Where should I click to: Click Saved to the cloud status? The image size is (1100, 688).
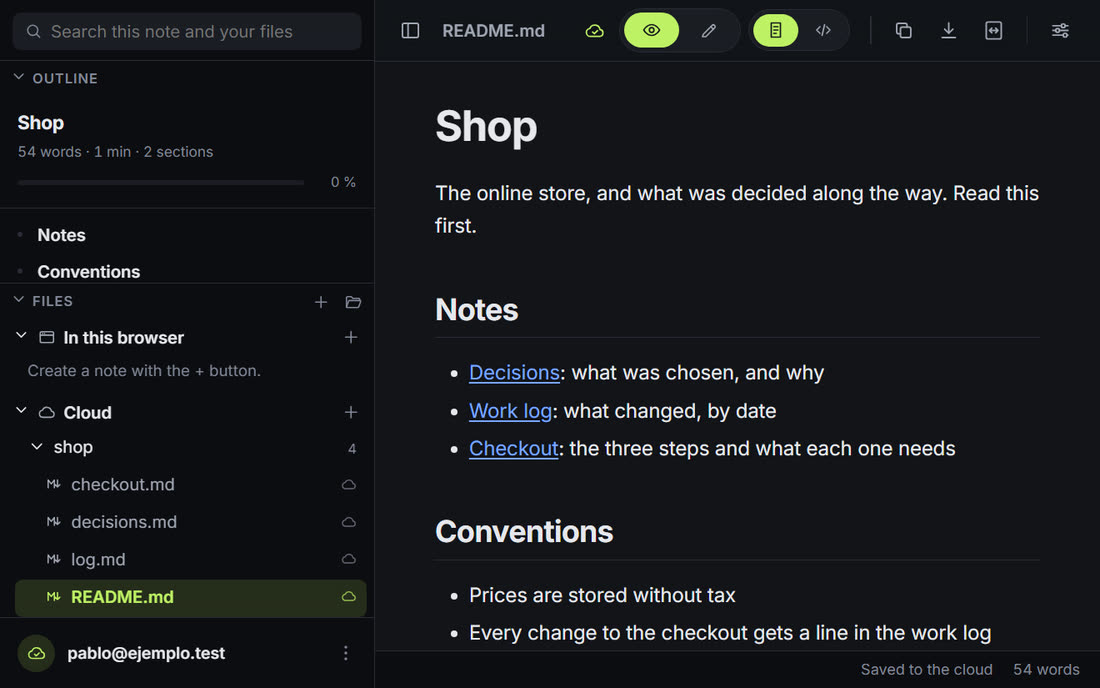coord(926,670)
